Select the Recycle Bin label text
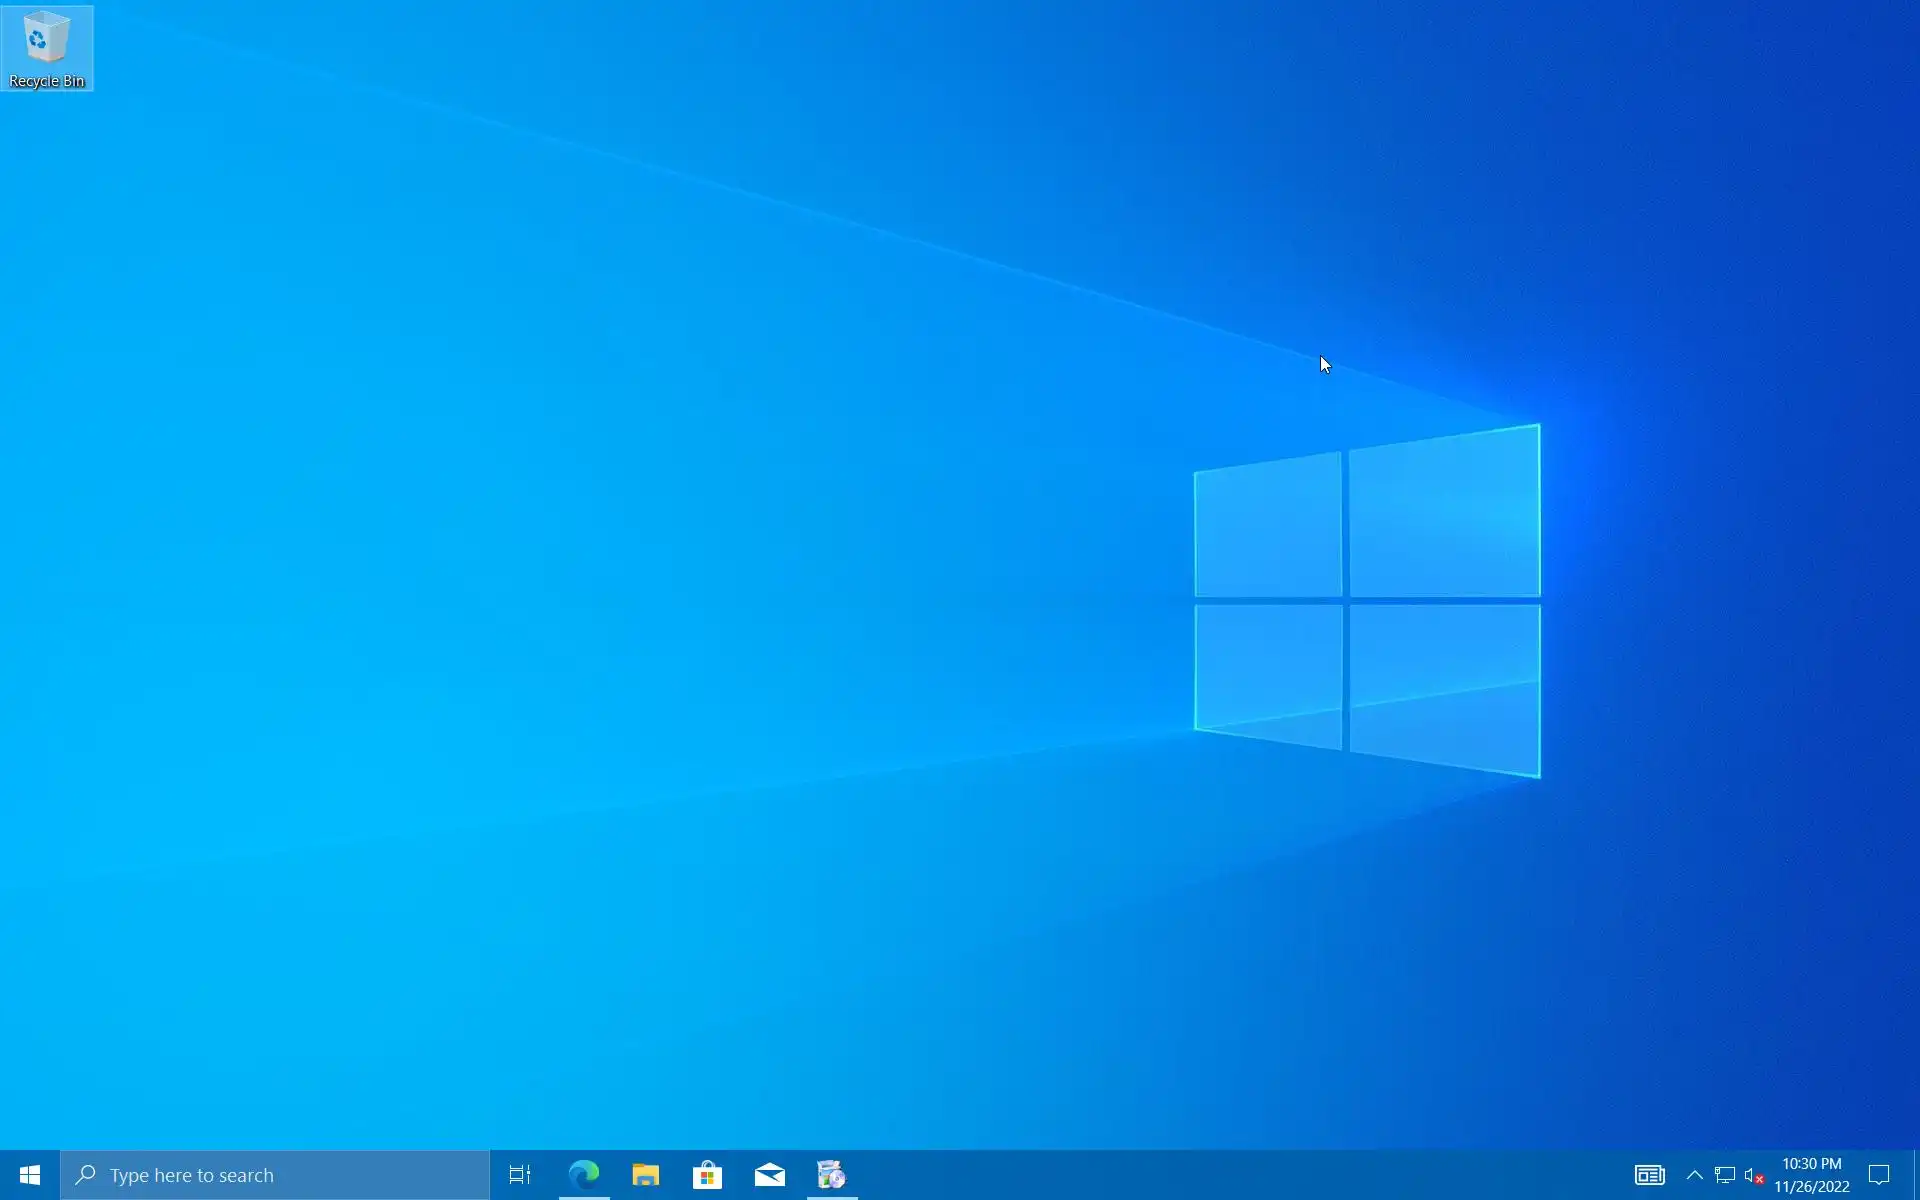The image size is (1920, 1200). coord(47,81)
